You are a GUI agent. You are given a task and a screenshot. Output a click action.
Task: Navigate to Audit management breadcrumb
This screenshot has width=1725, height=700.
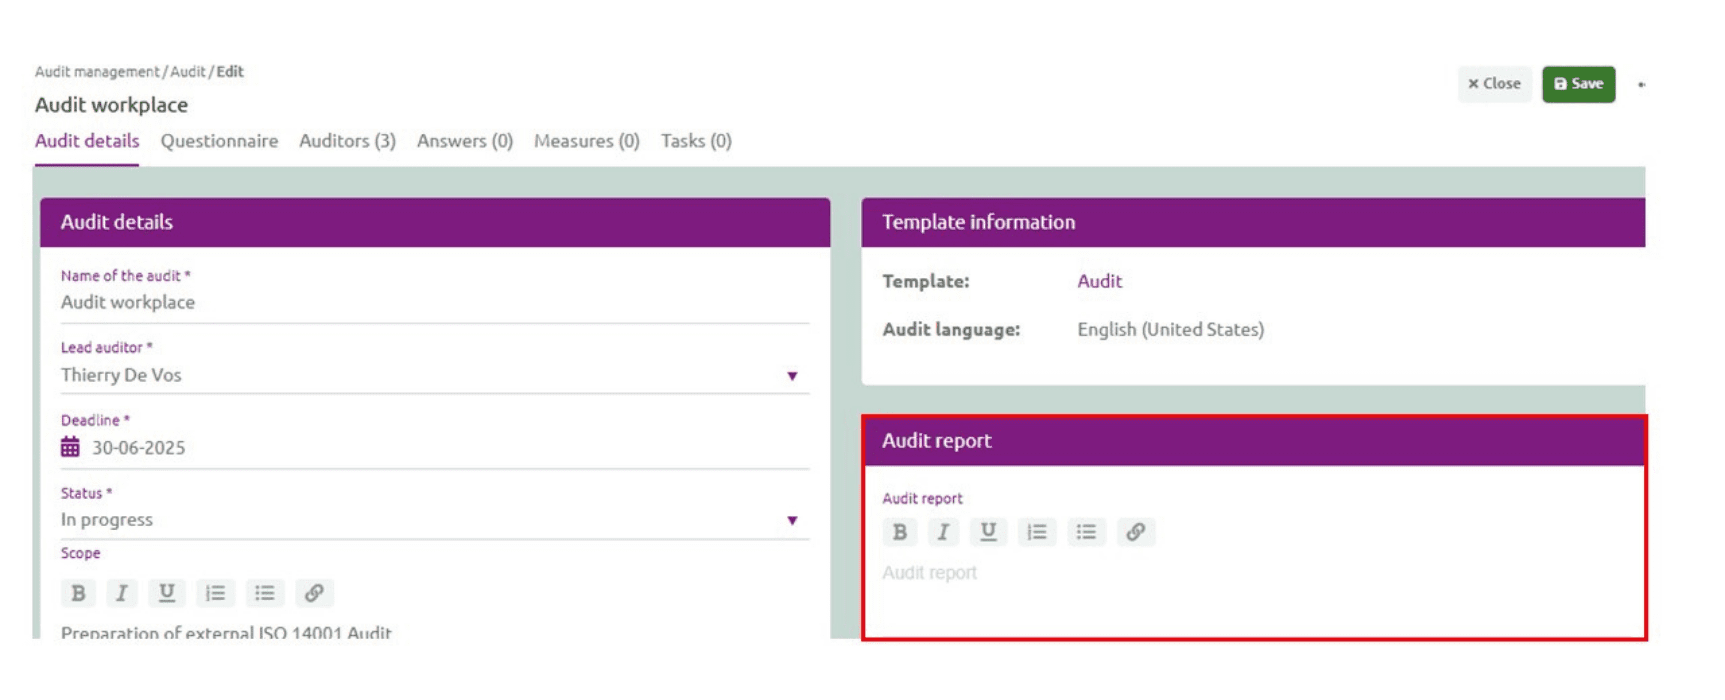(97, 72)
